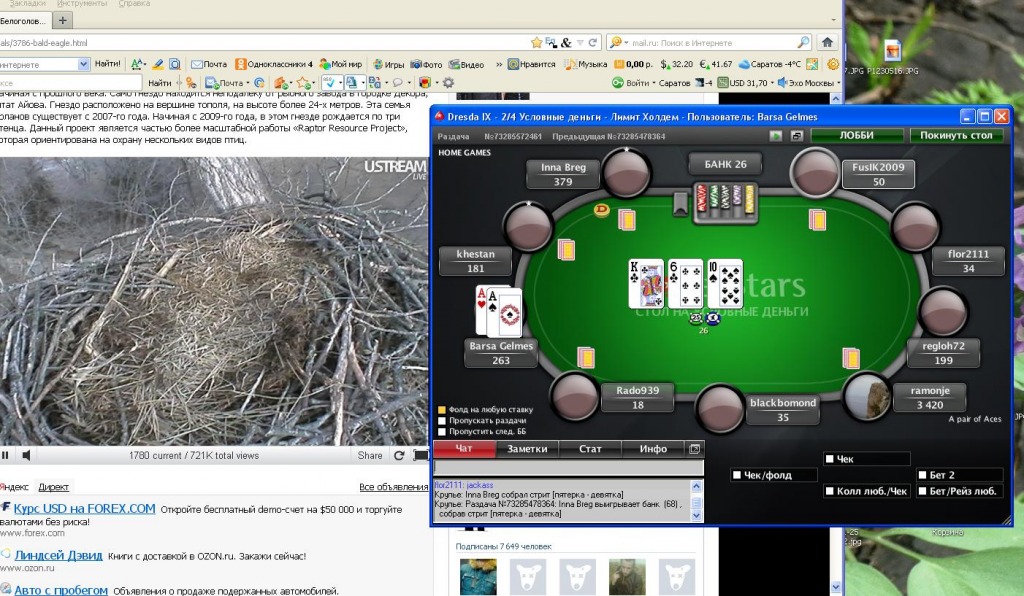Open a new browser tab with plus
The width and height of the screenshot is (1024, 596).
coord(63,20)
